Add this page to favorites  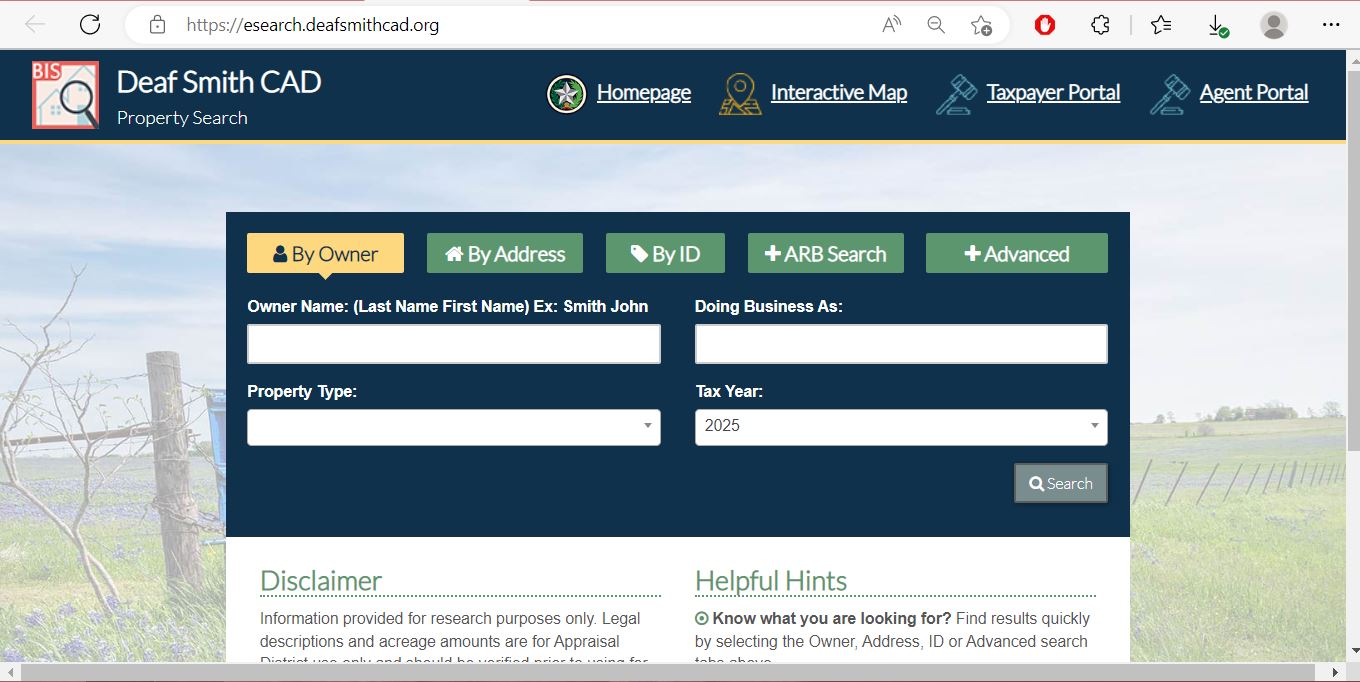click(x=981, y=25)
